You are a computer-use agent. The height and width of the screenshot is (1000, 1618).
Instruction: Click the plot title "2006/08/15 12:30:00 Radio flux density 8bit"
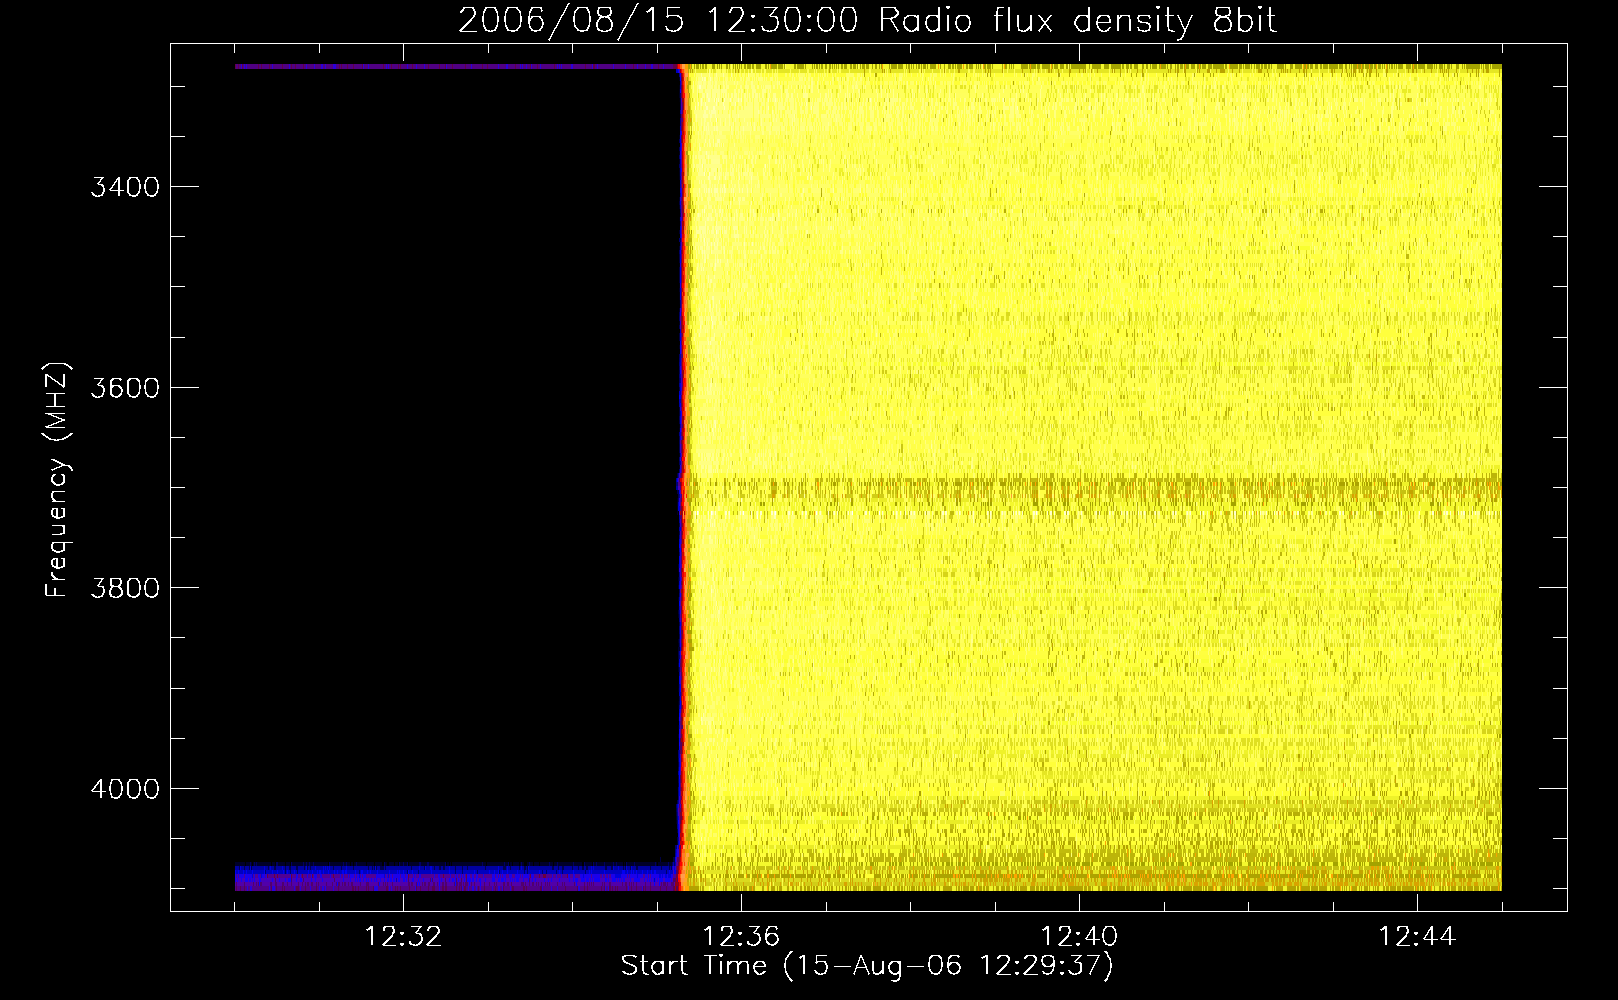coord(867,20)
